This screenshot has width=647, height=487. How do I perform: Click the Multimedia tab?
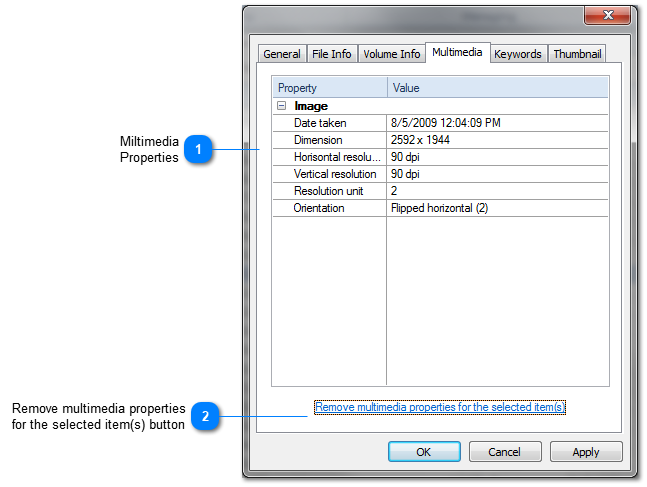457,52
